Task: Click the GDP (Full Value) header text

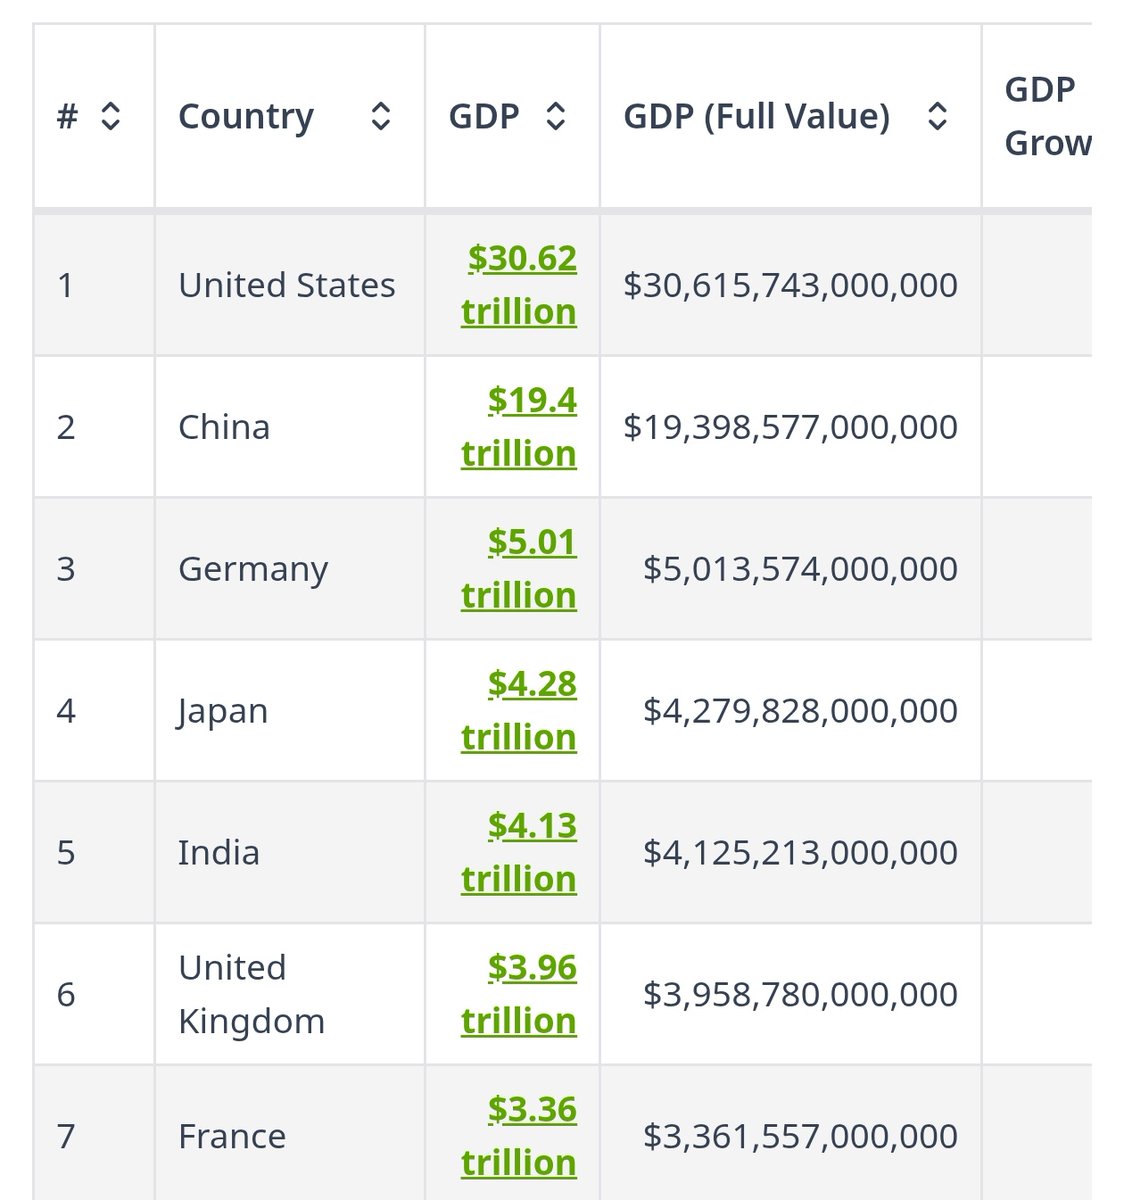Action: pyautogui.click(x=758, y=115)
